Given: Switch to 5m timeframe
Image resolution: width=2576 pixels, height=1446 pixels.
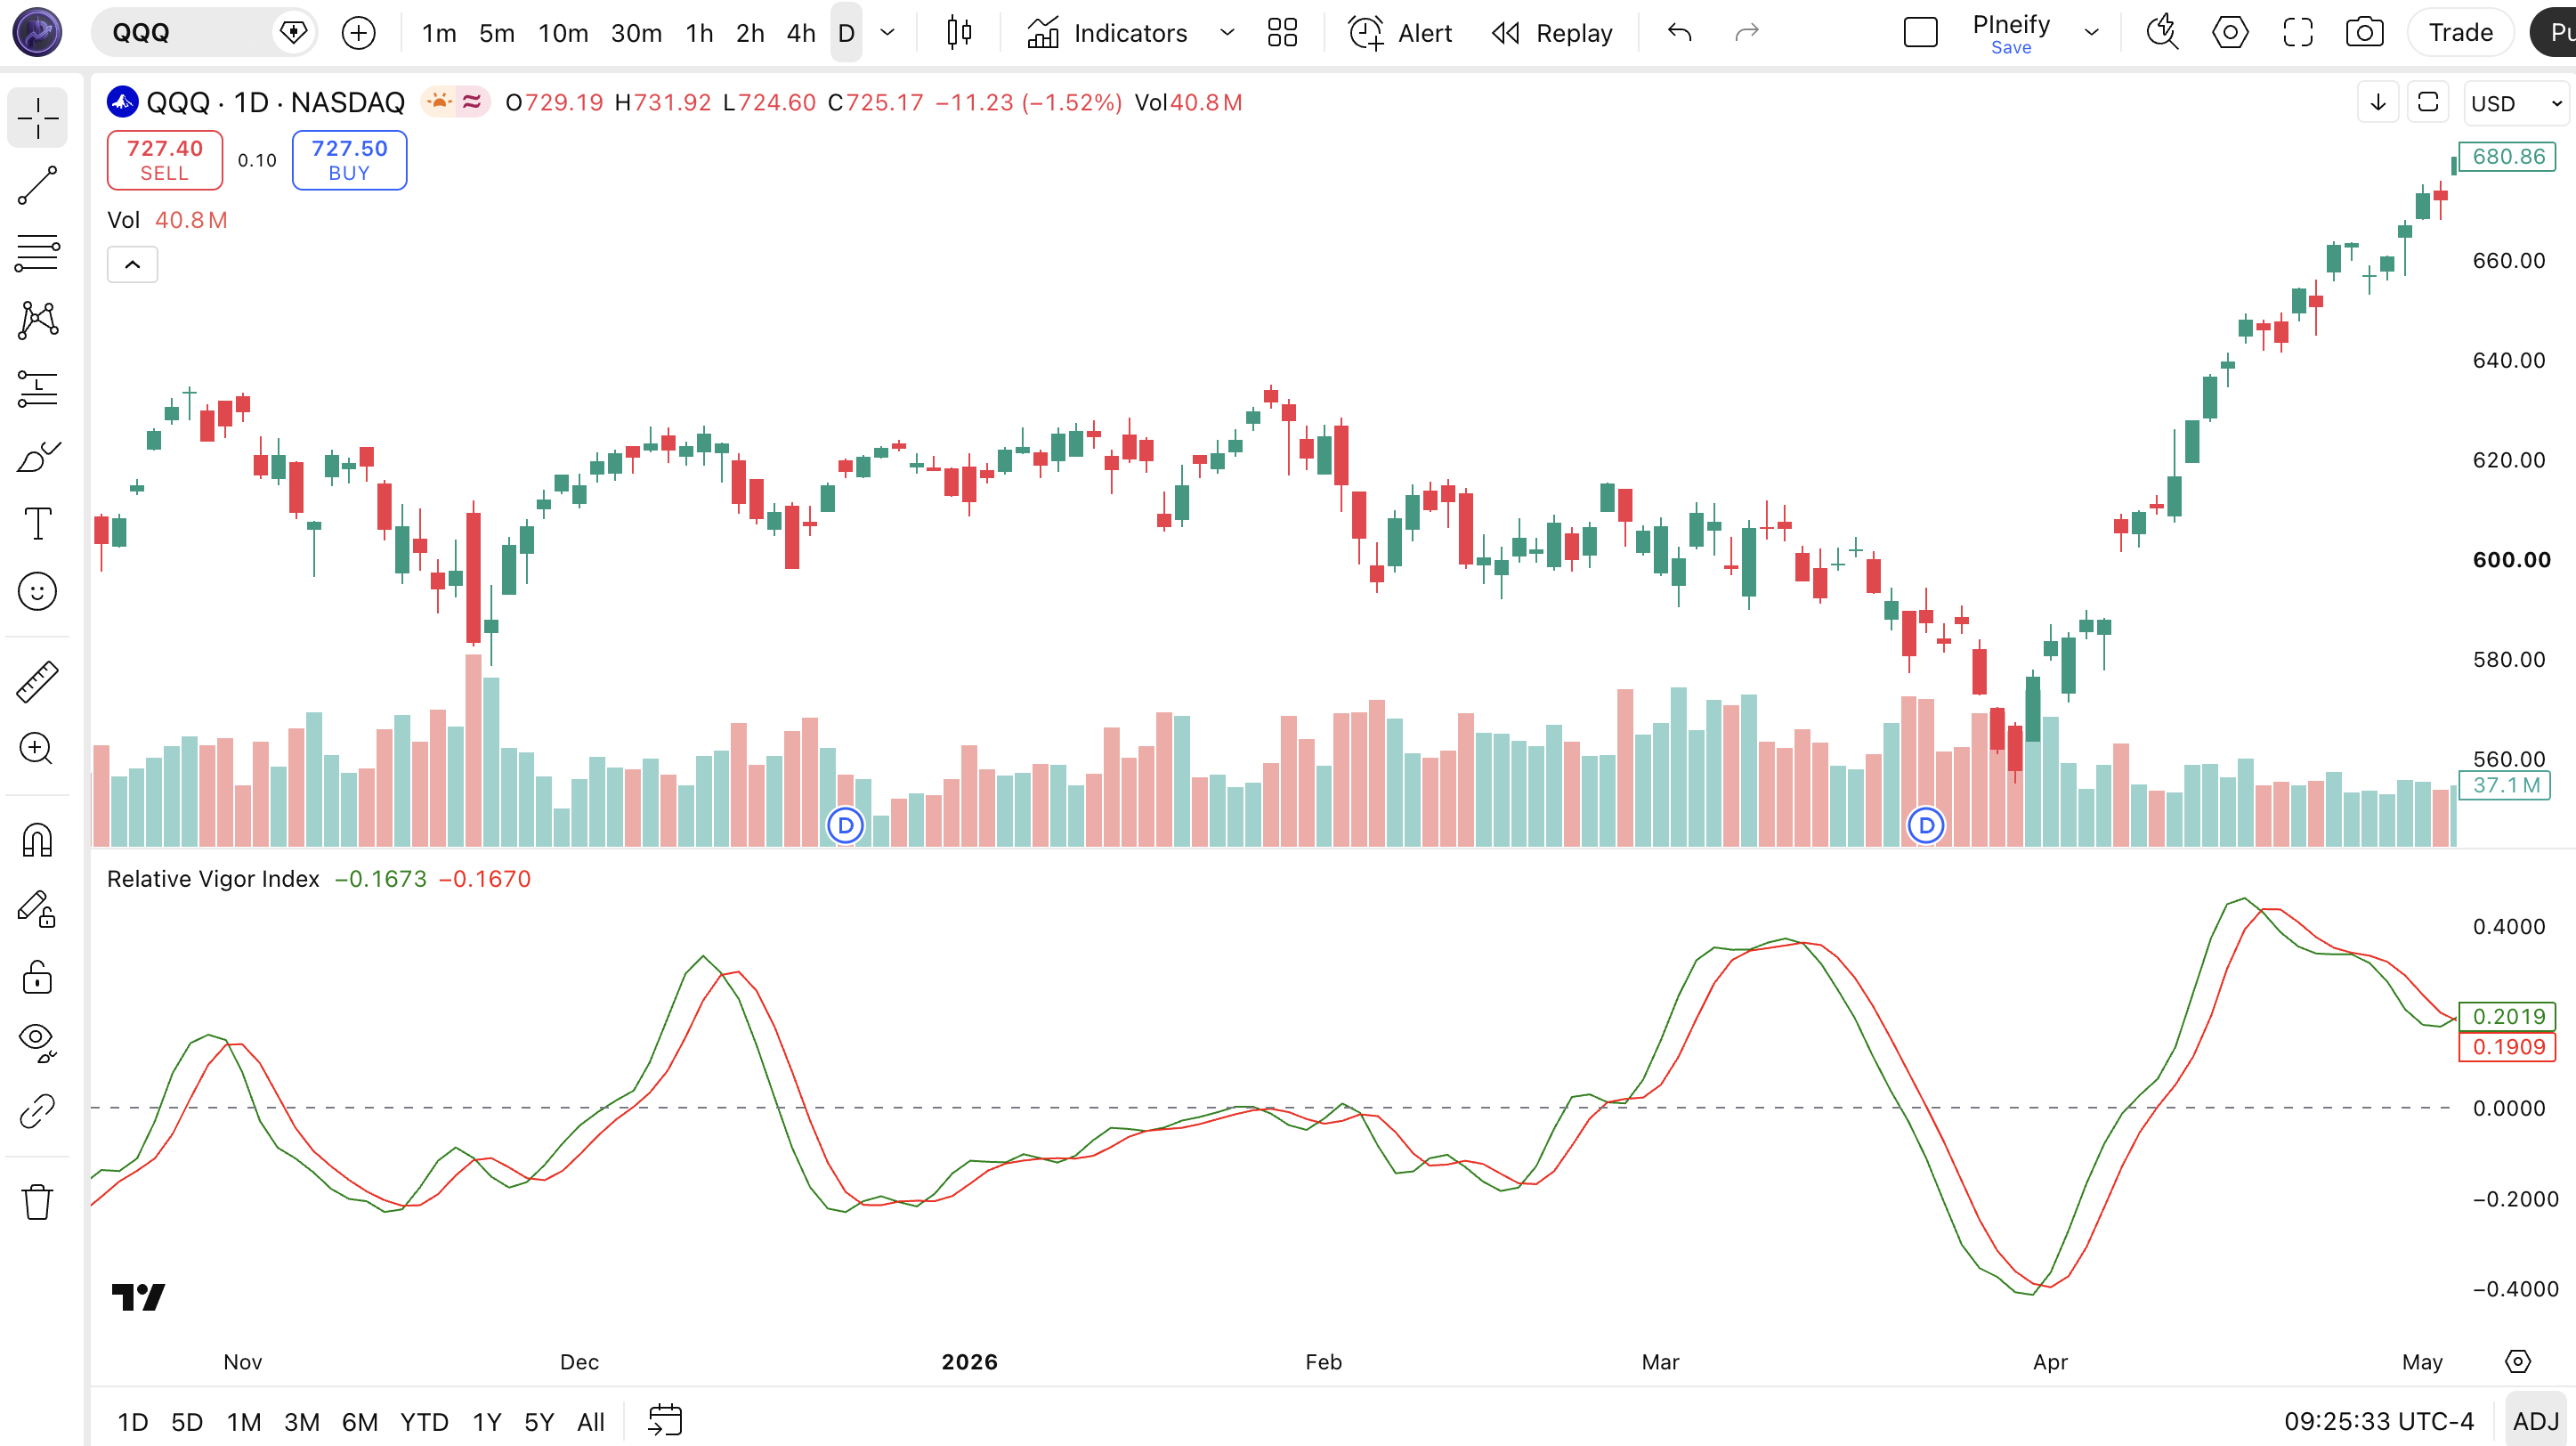Looking at the screenshot, I should coord(496,33).
